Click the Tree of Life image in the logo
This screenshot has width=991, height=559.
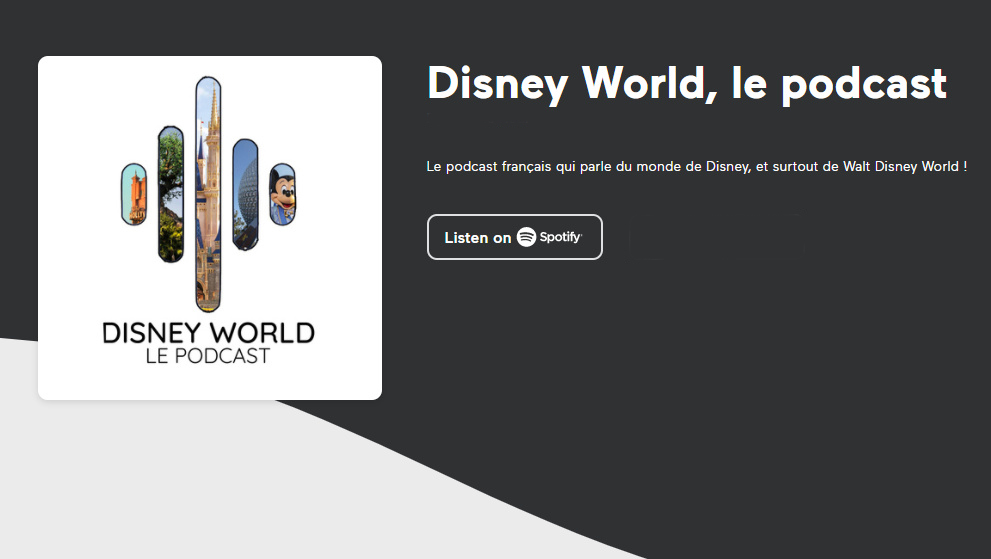point(171,194)
